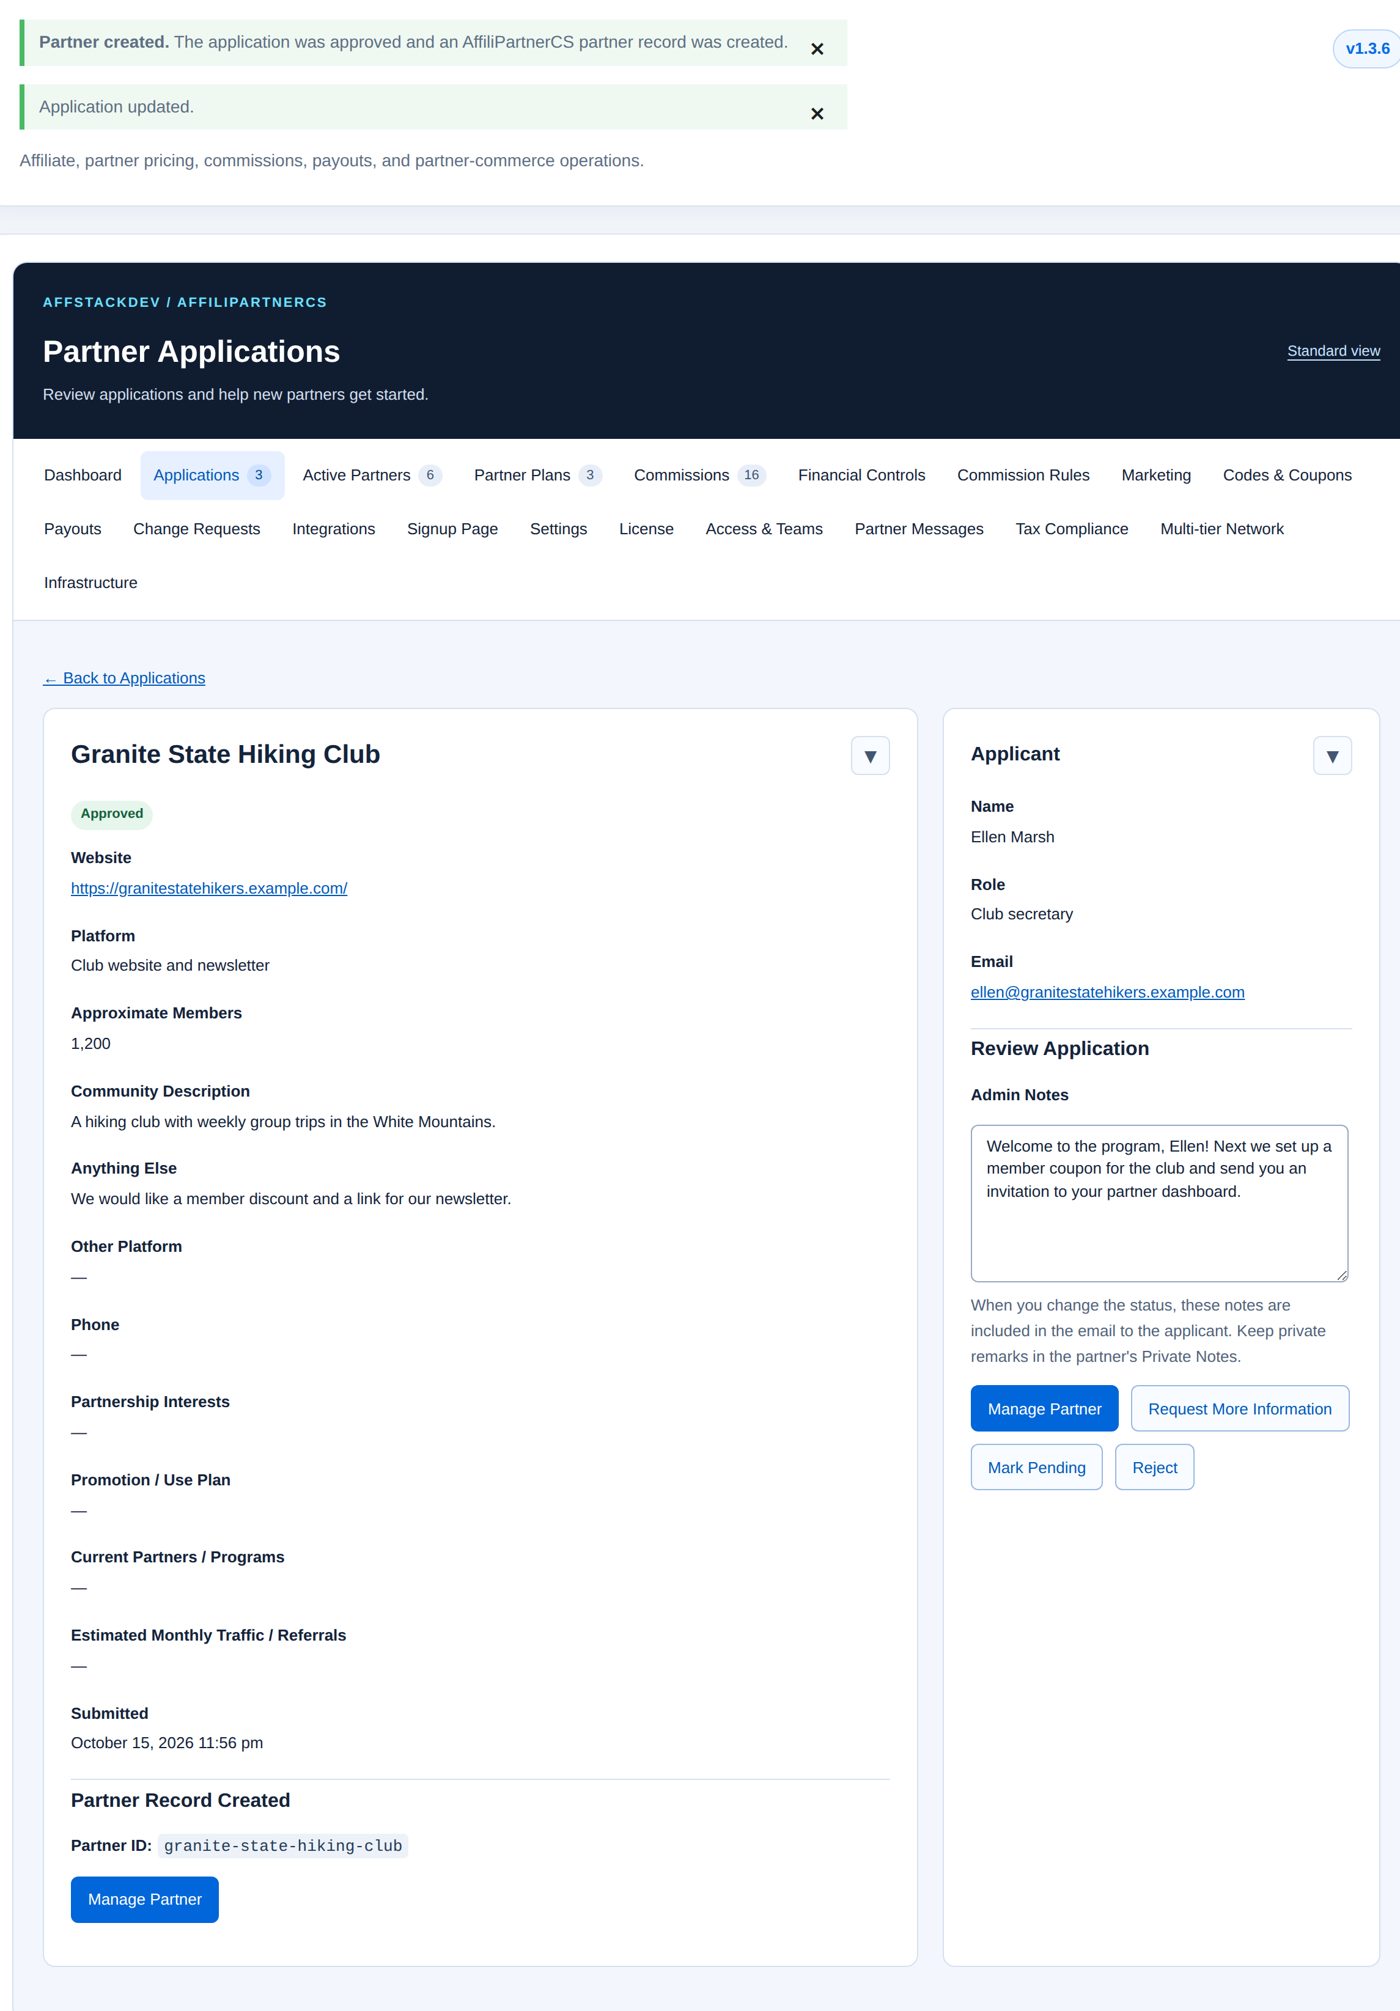
Task: Open the License tab
Action: point(646,529)
